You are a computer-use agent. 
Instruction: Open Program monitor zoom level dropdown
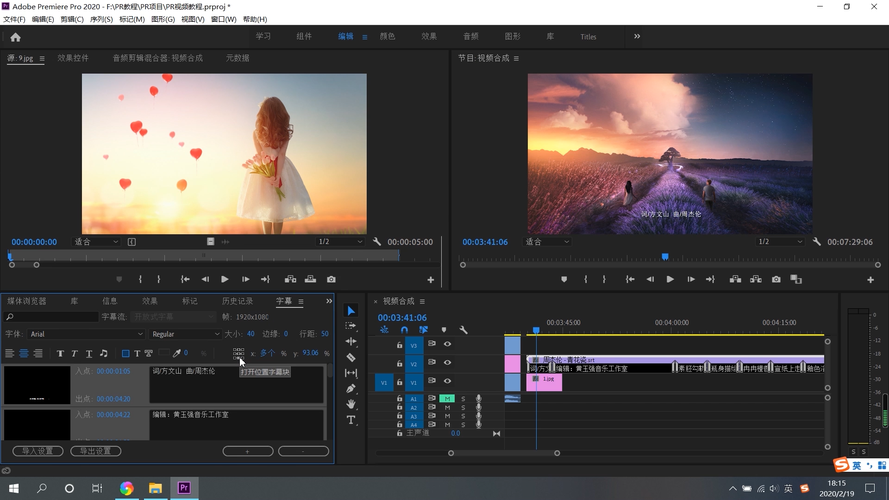tap(547, 241)
